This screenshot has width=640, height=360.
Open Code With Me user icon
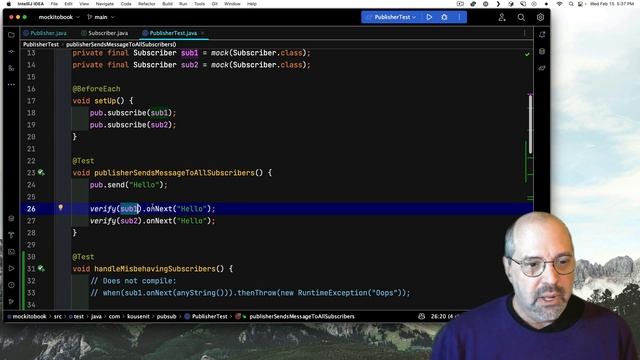click(502, 17)
